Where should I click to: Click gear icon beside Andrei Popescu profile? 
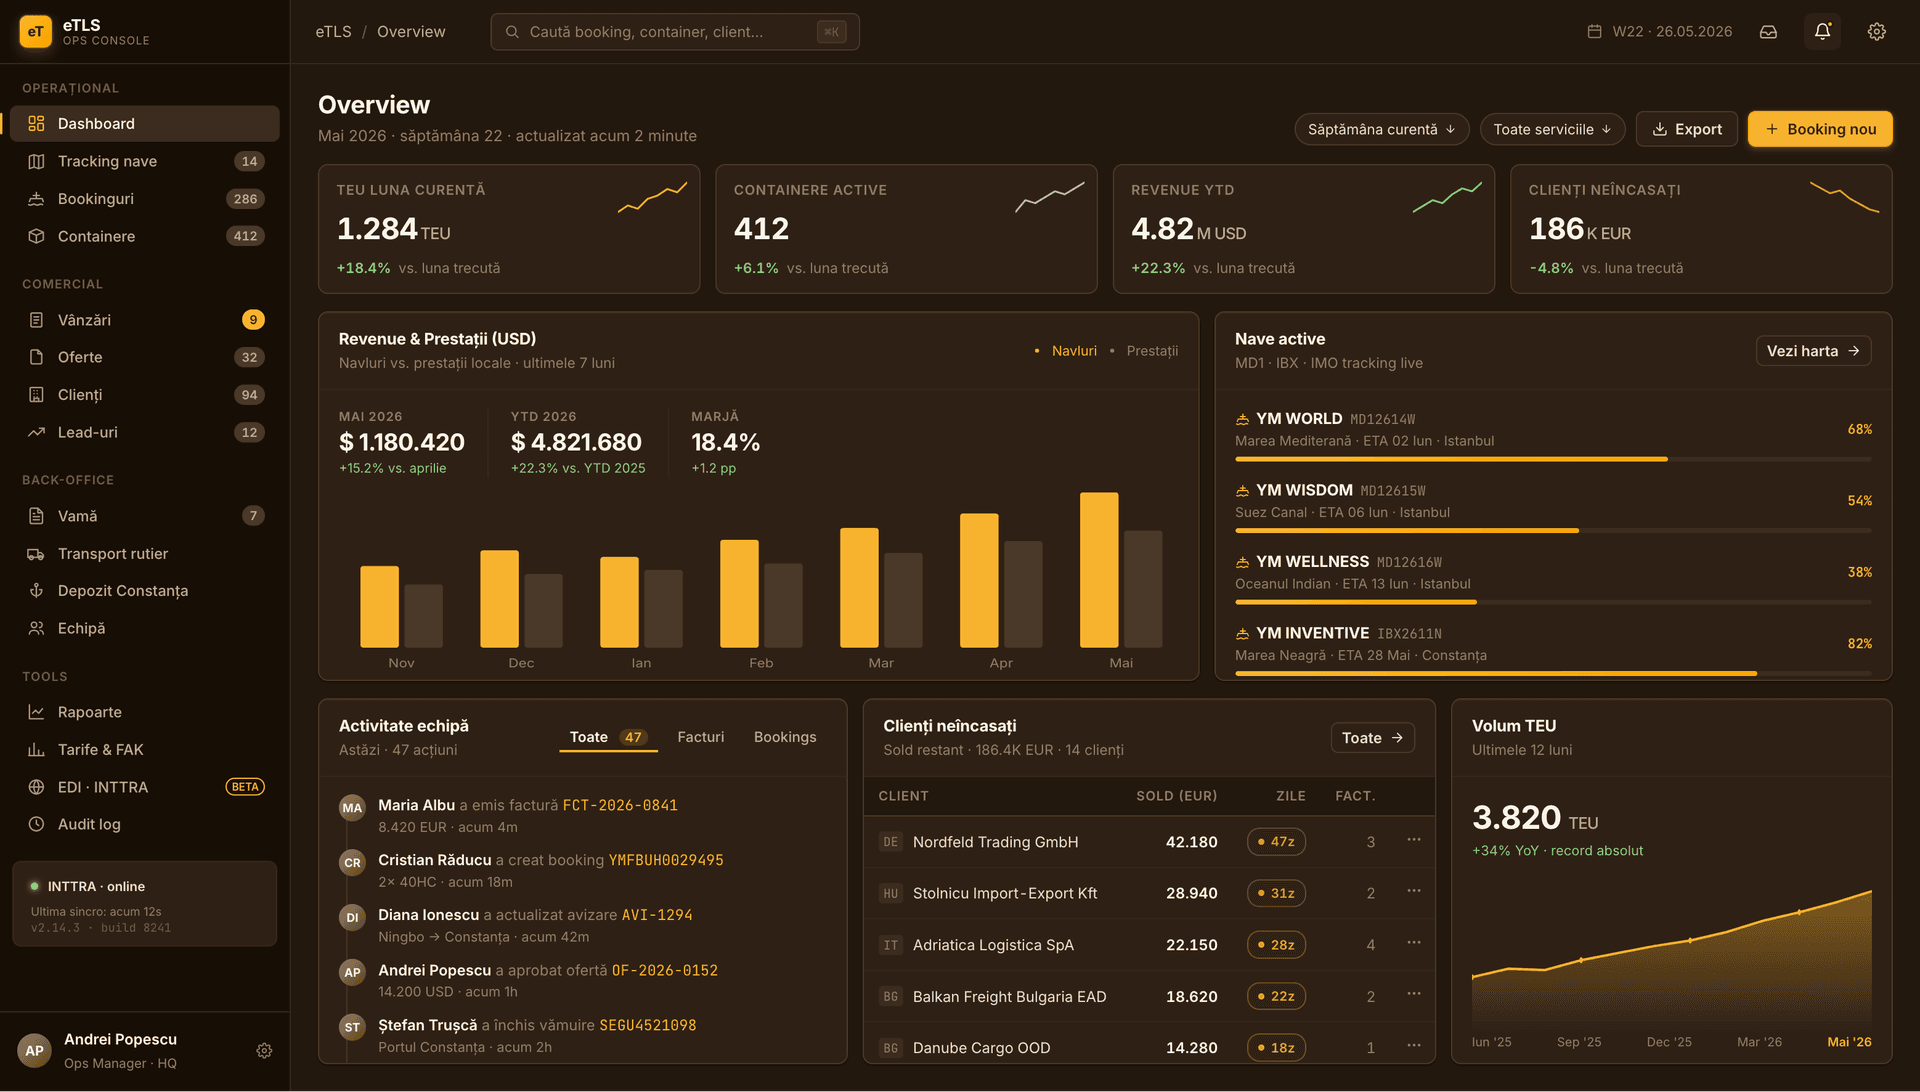pos(264,1051)
